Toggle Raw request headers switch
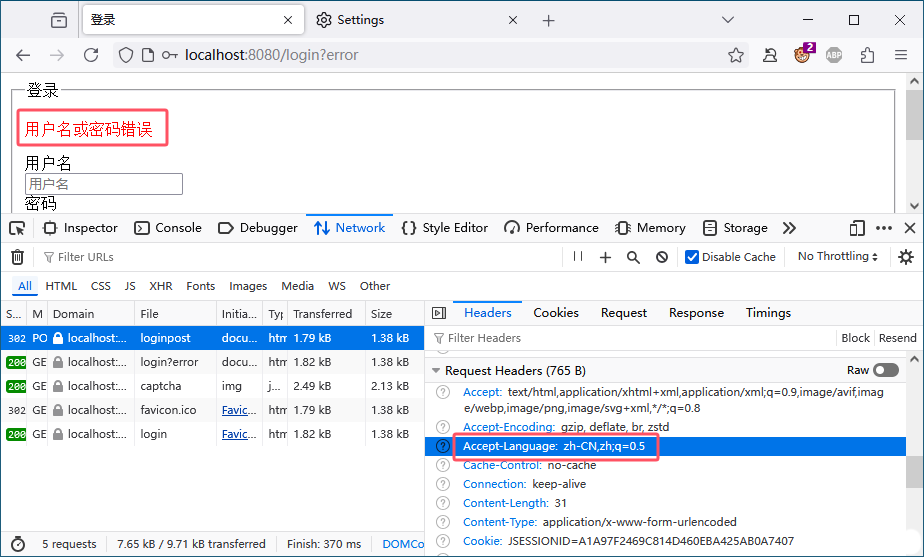 (886, 370)
